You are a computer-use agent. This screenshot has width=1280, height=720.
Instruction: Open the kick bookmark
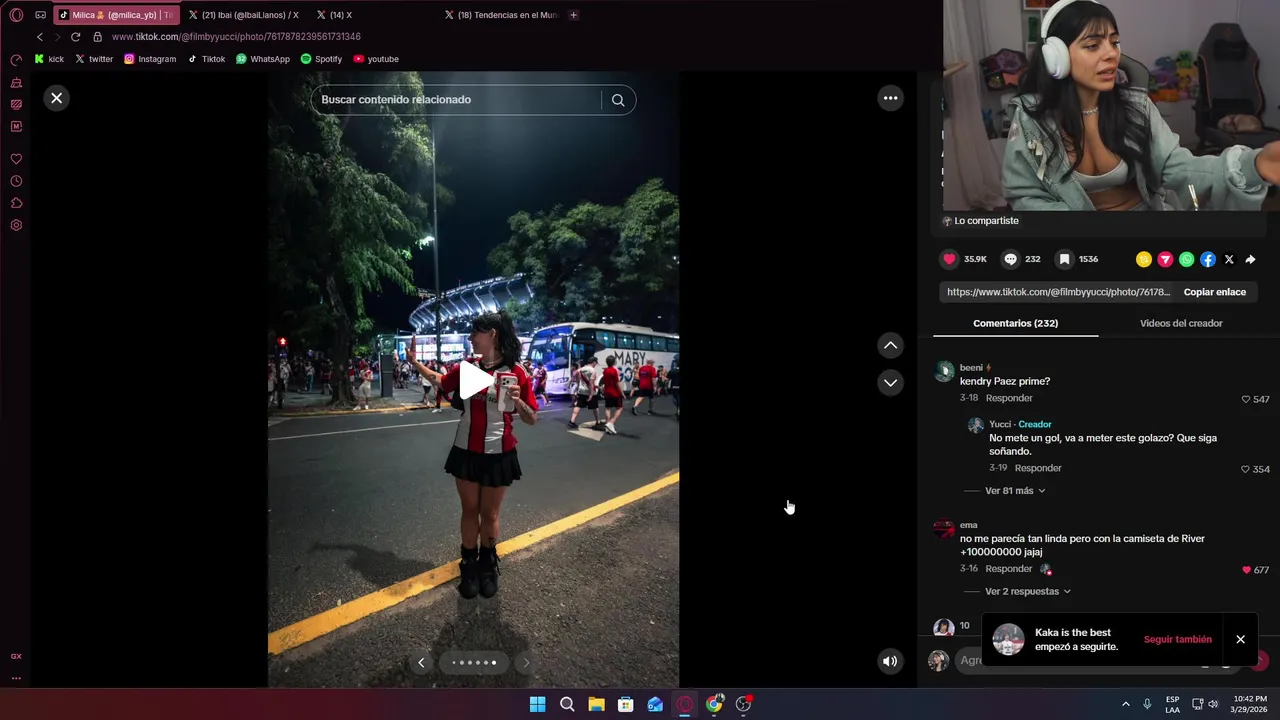48,59
